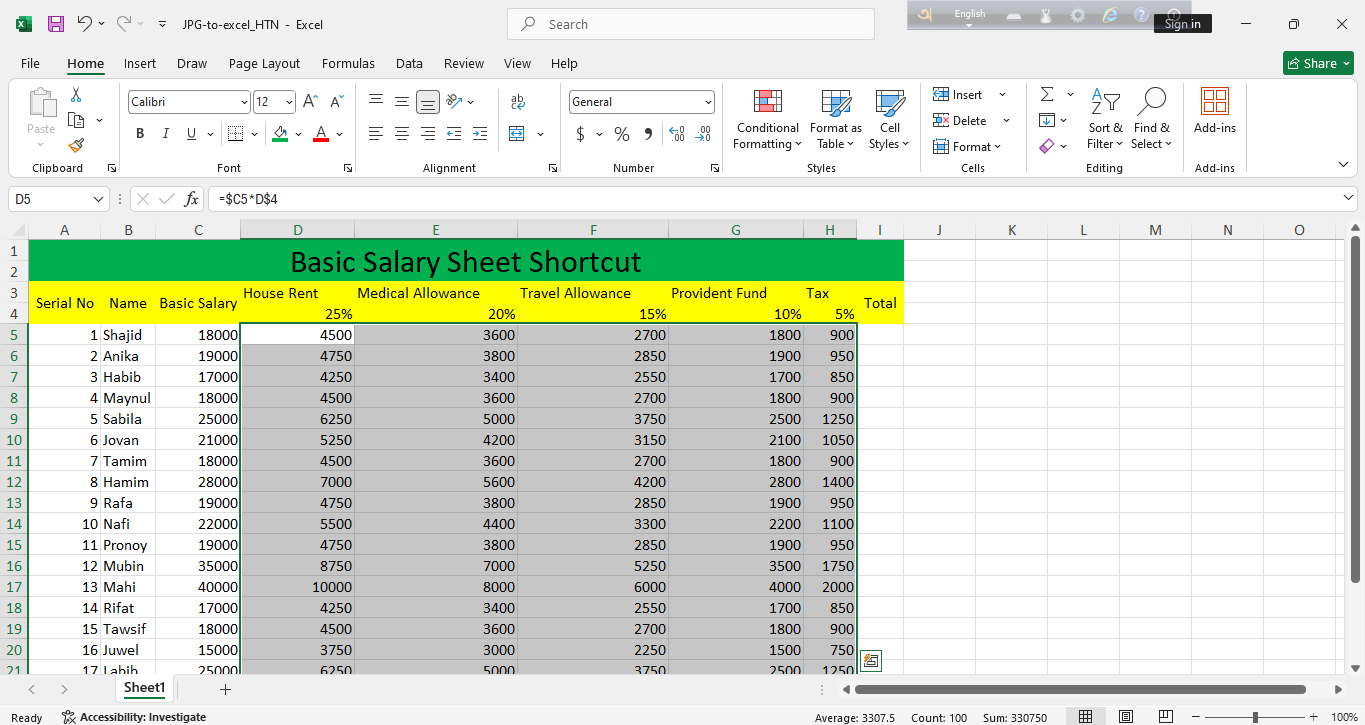
Task: Click the Conditional Formatting icon
Action: [767, 103]
